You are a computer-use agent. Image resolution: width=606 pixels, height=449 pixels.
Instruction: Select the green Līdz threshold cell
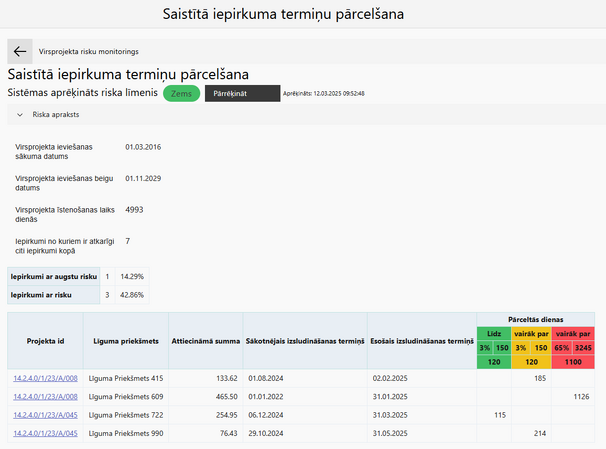494,333
